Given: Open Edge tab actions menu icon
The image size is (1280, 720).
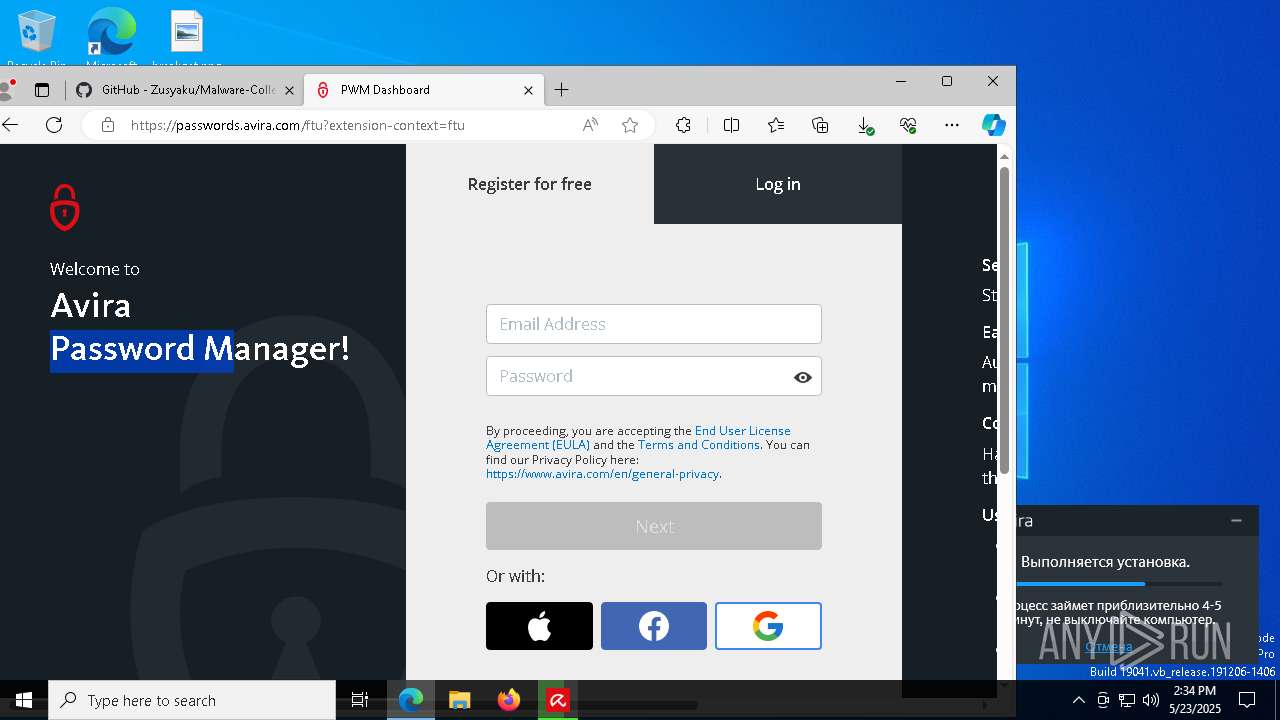Looking at the screenshot, I should (x=42, y=90).
